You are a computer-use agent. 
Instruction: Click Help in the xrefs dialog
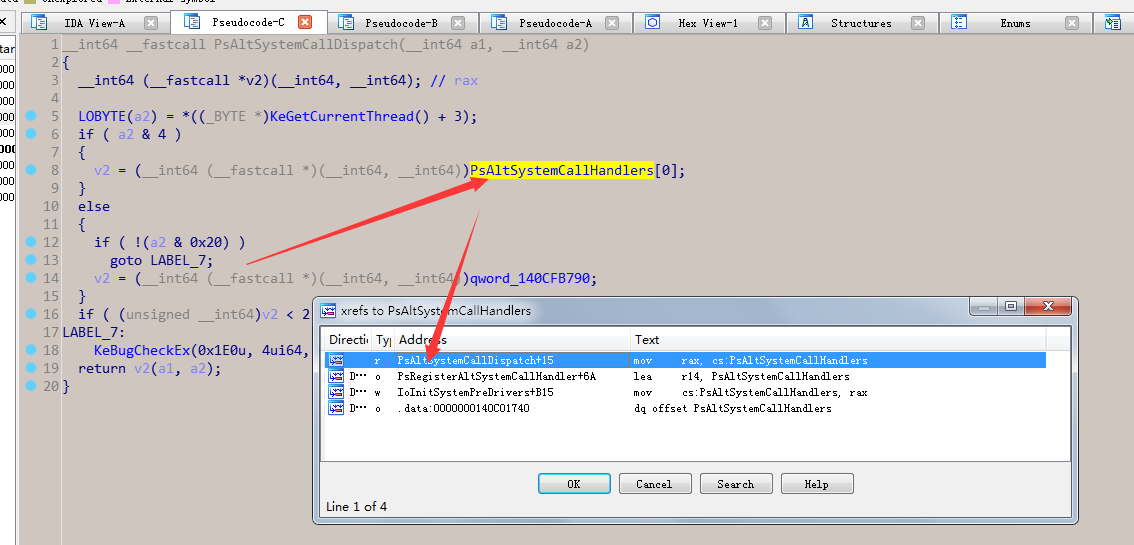click(x=817, y=484)
